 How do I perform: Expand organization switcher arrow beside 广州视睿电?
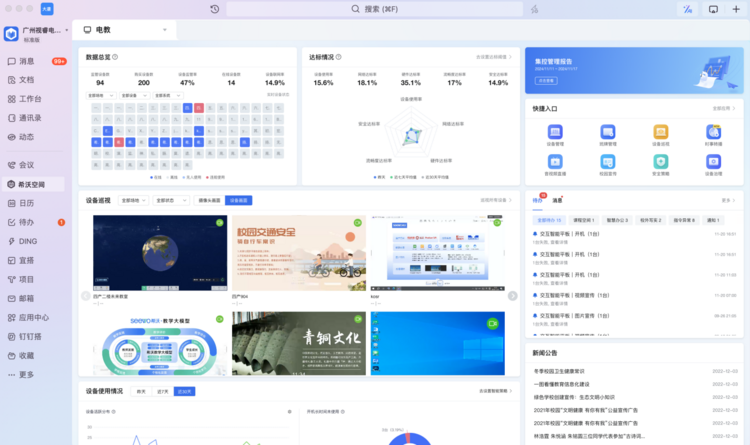coord(66,30)
